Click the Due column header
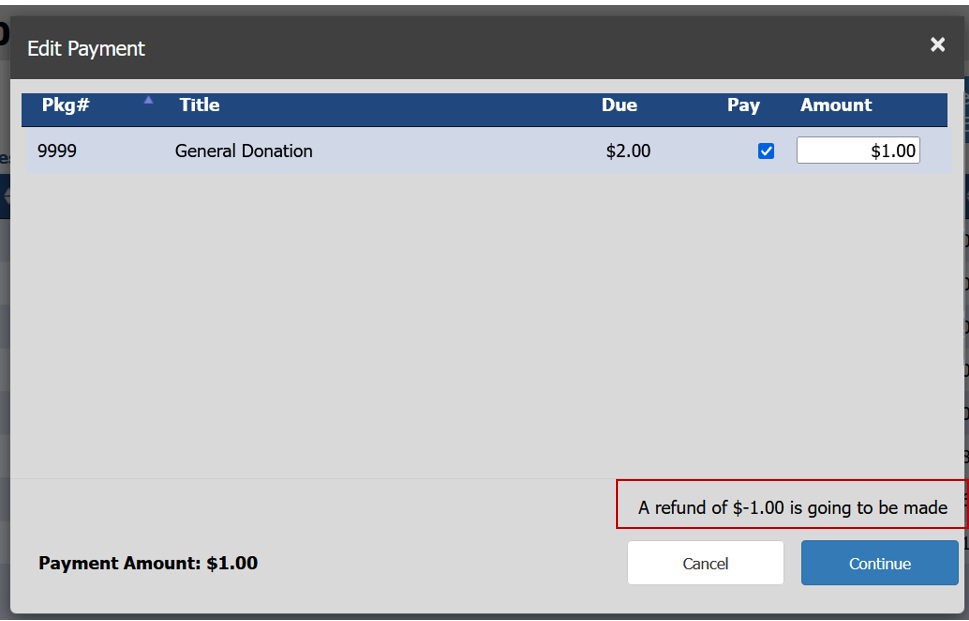Screen dimensions: 969x621 click(x=619, y=105)
